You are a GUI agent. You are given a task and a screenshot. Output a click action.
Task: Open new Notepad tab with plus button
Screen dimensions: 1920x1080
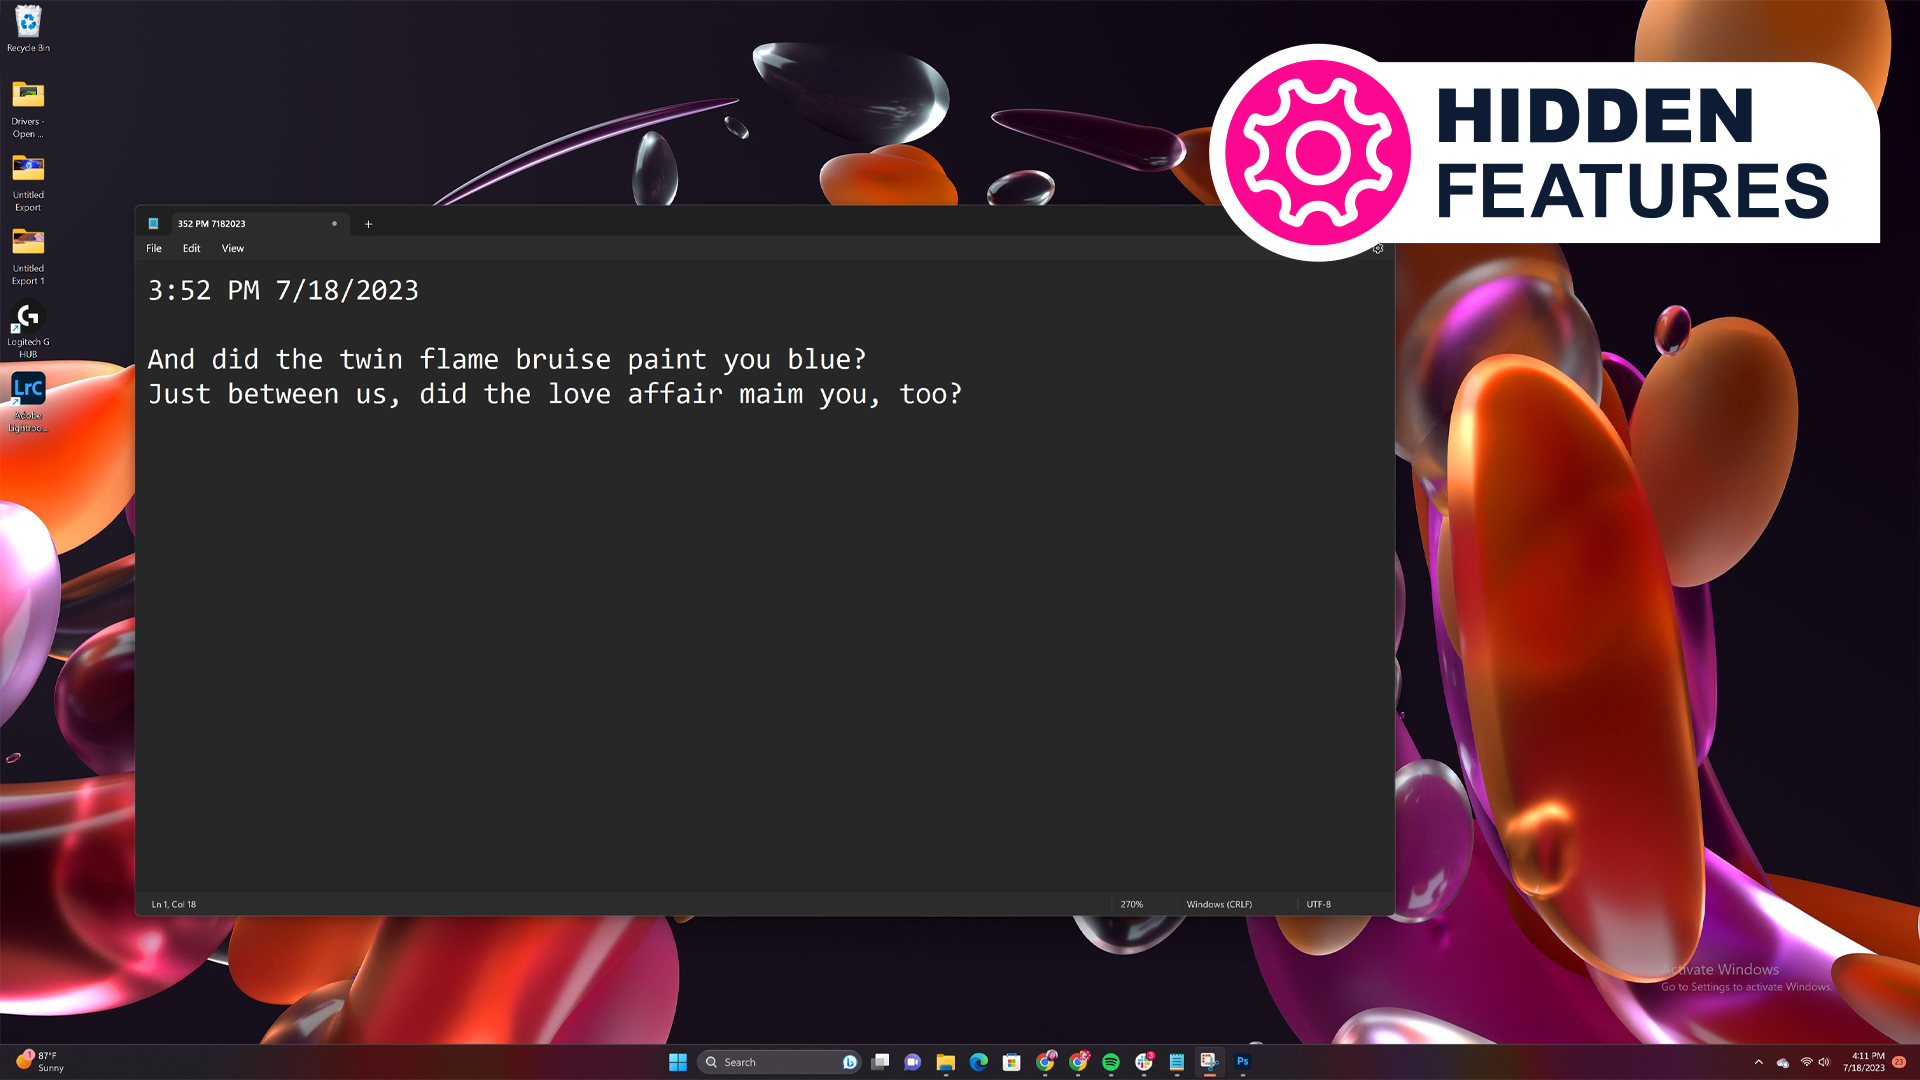(368, 223)
